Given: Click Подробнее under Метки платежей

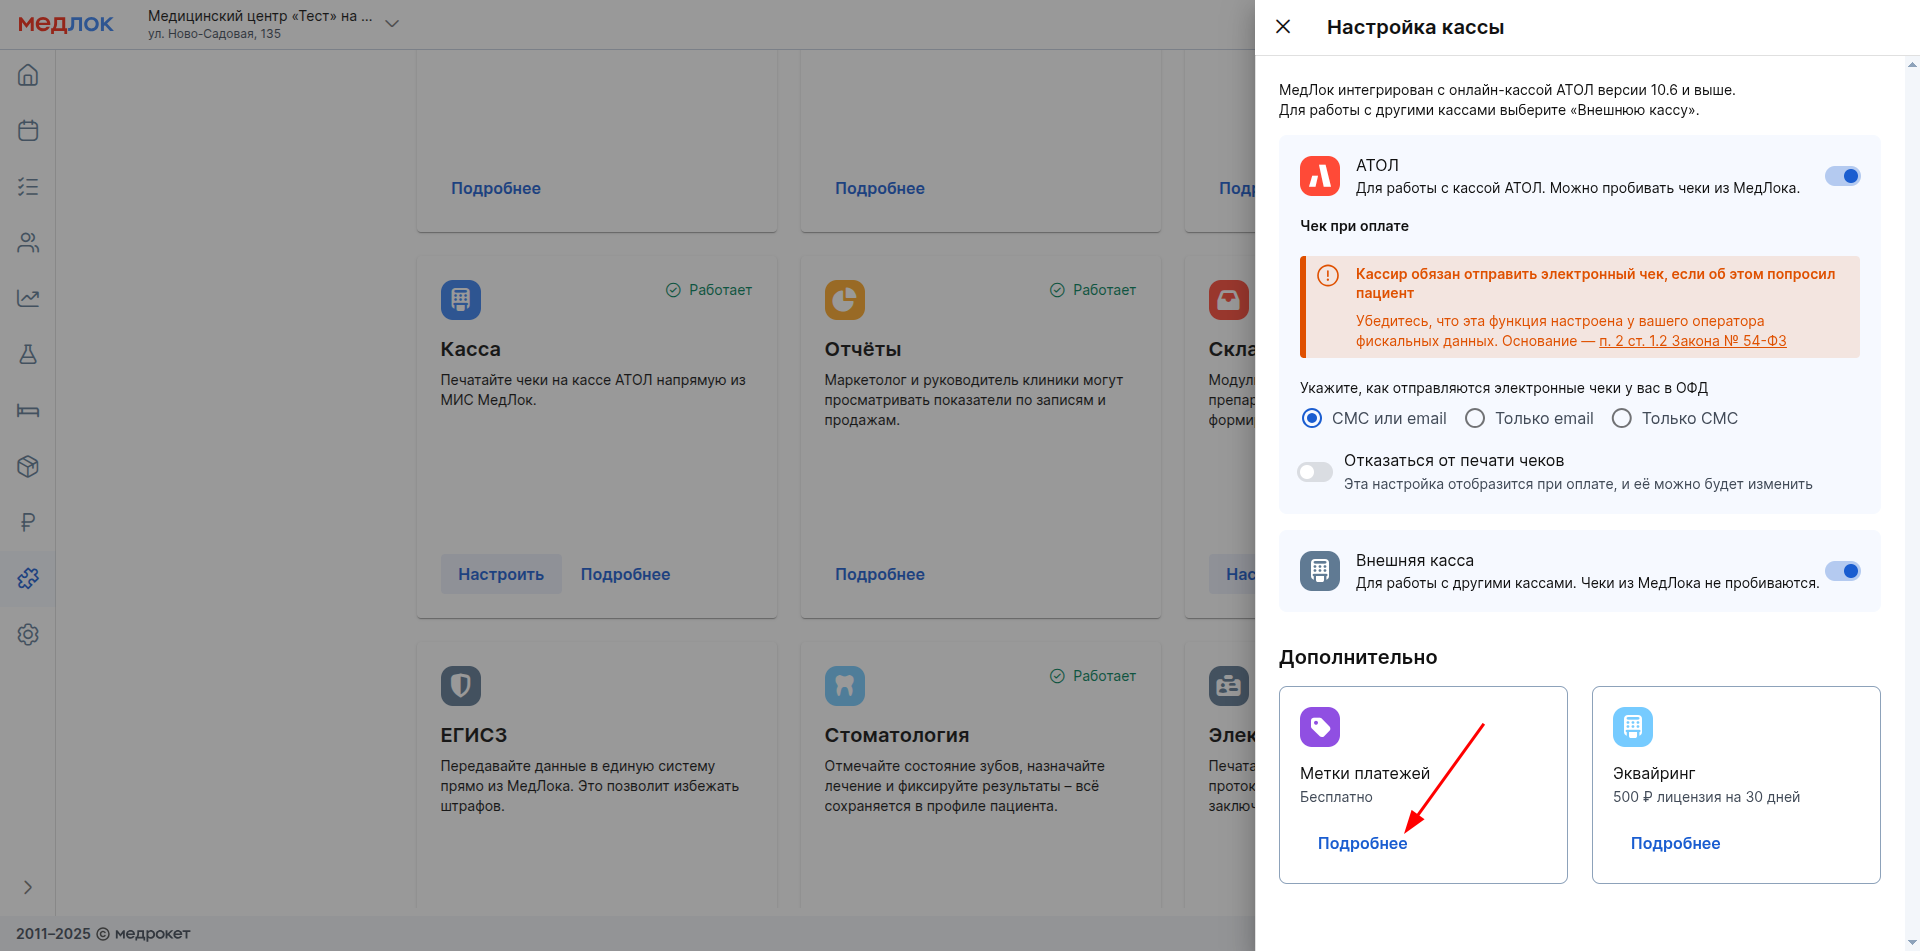Looking at the screenshot, I should pos(1362,843).
